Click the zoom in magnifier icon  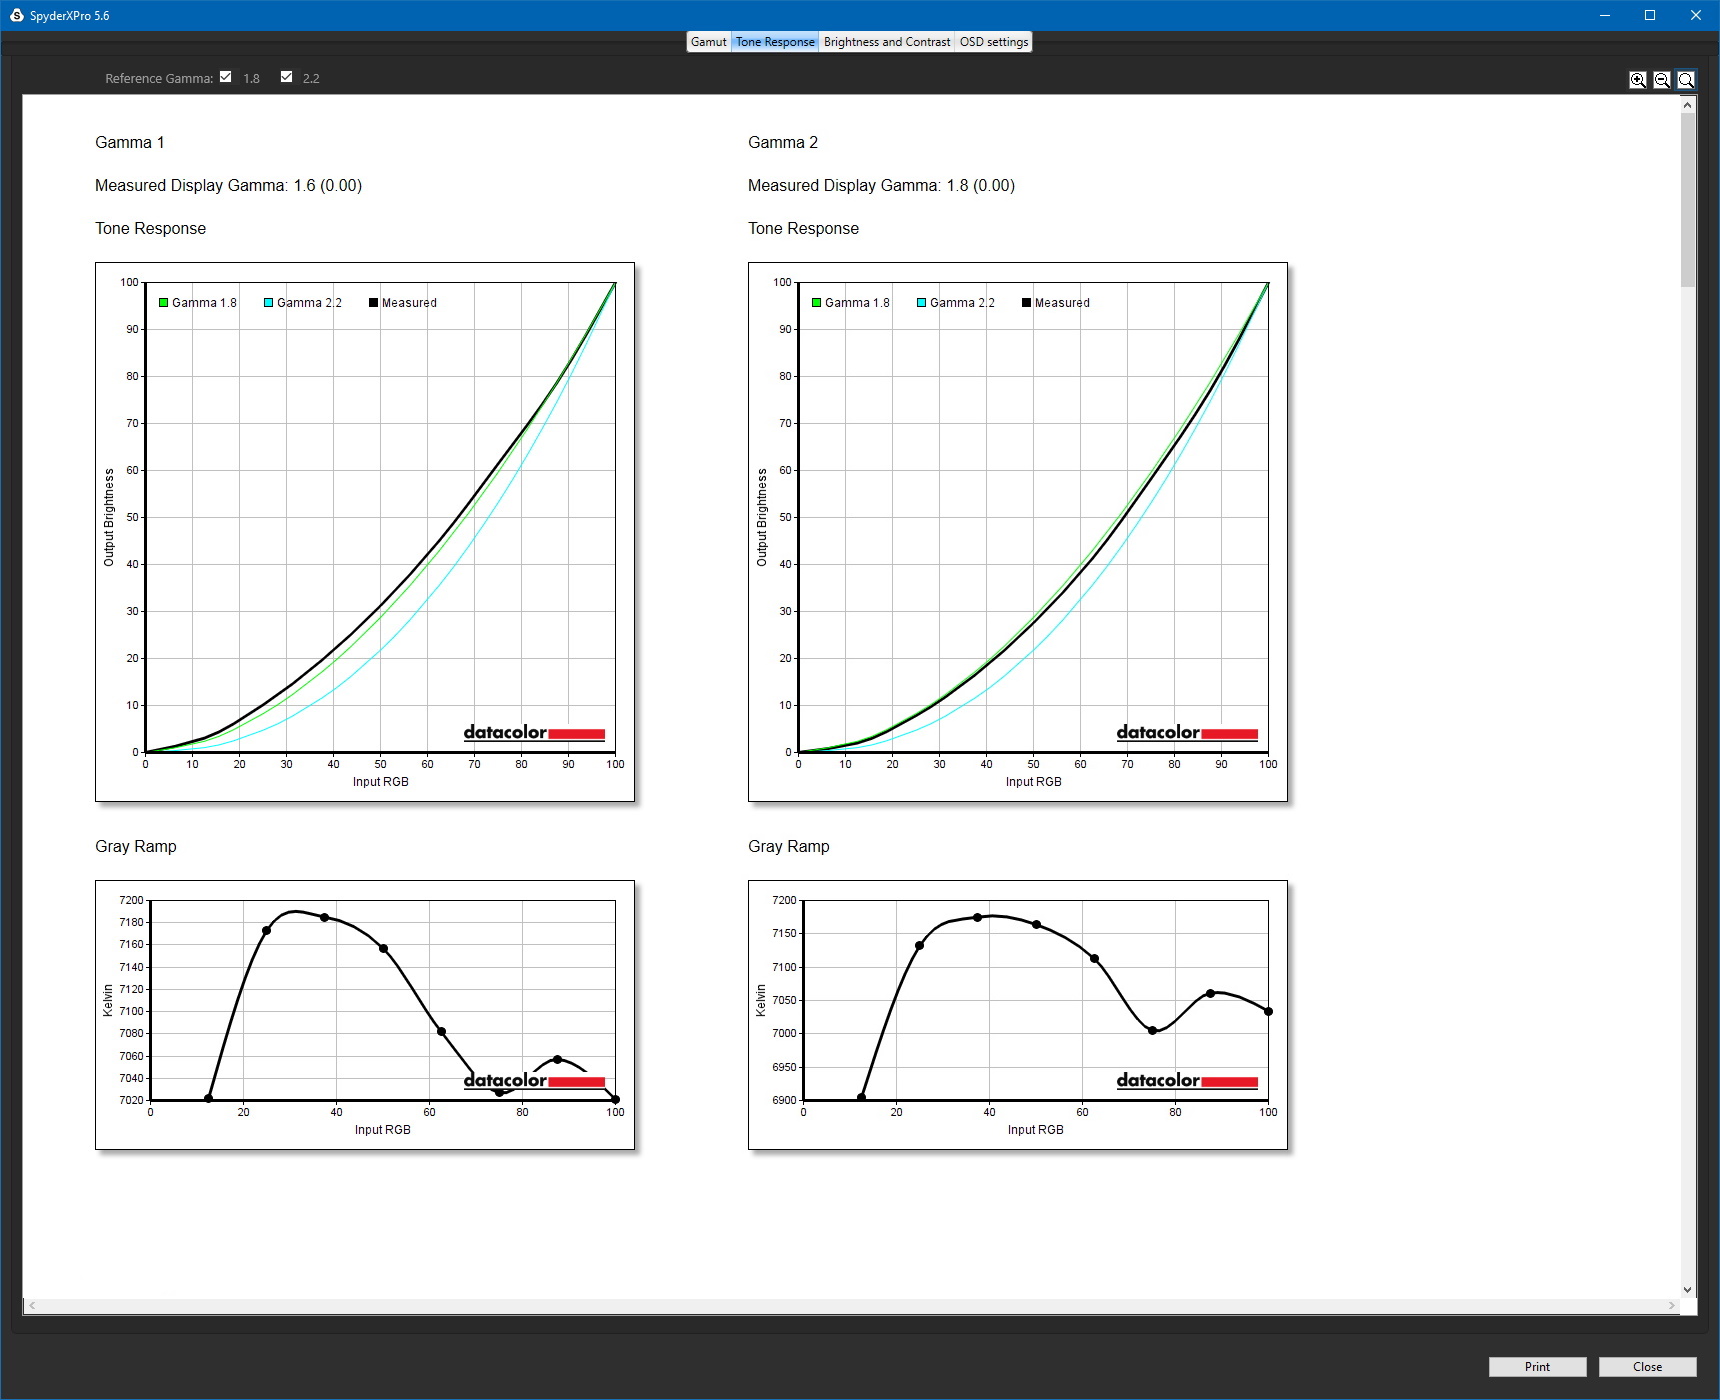pyautogui.click(x=1637, y=80)
